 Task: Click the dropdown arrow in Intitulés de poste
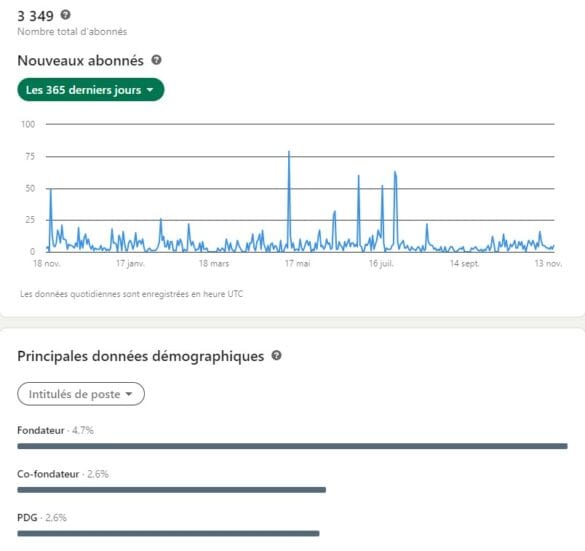coord(129,394)
